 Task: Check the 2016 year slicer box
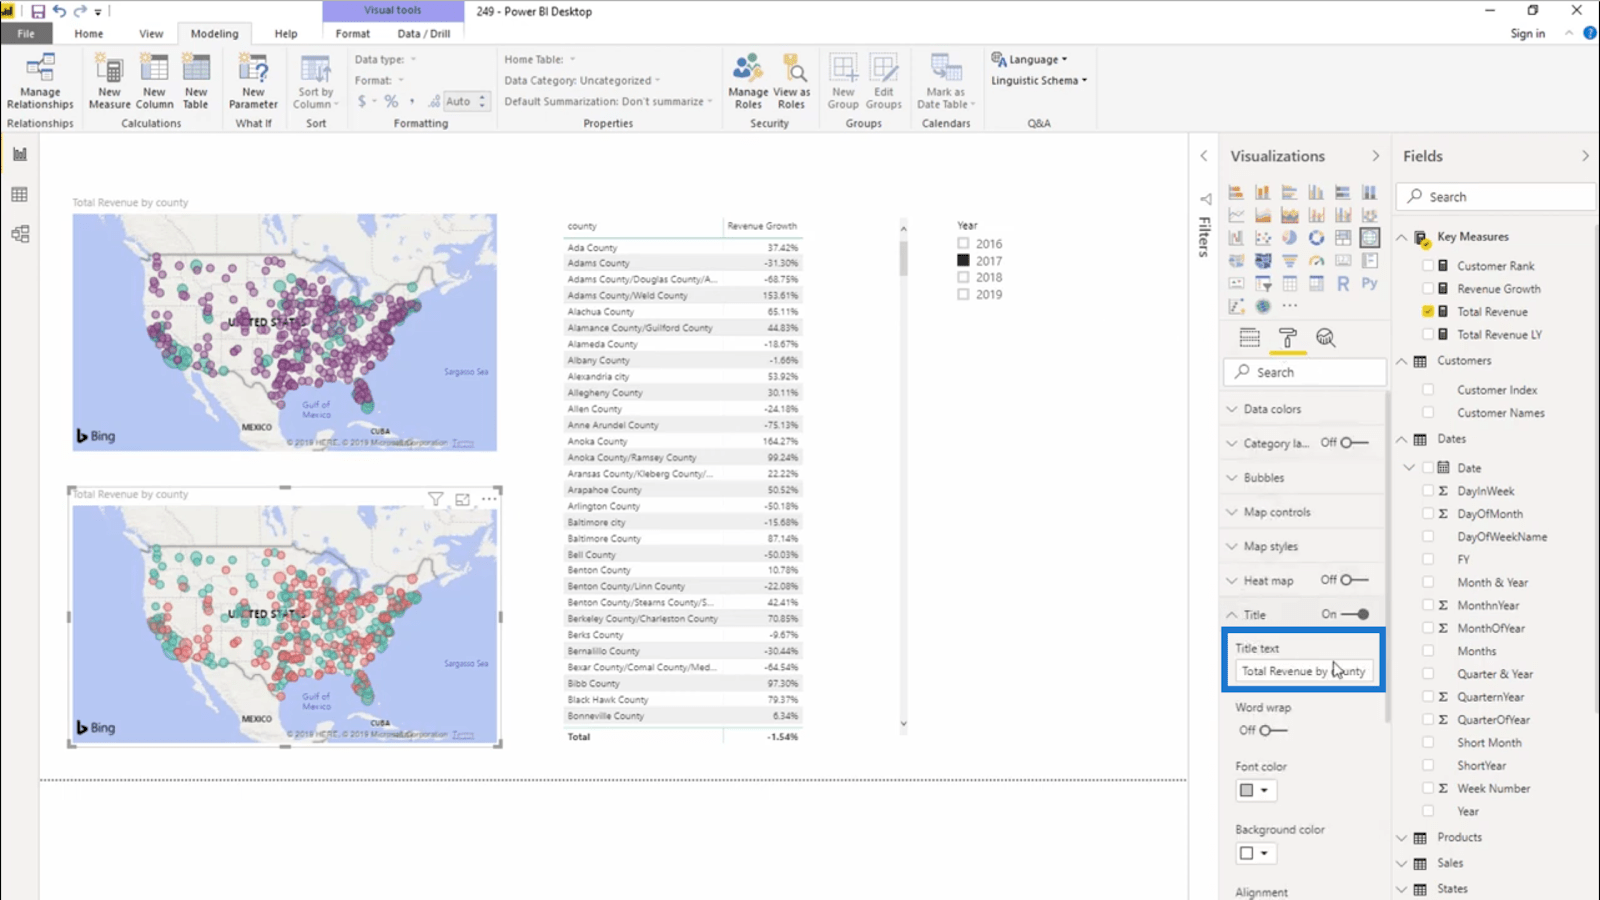(963, 243)
